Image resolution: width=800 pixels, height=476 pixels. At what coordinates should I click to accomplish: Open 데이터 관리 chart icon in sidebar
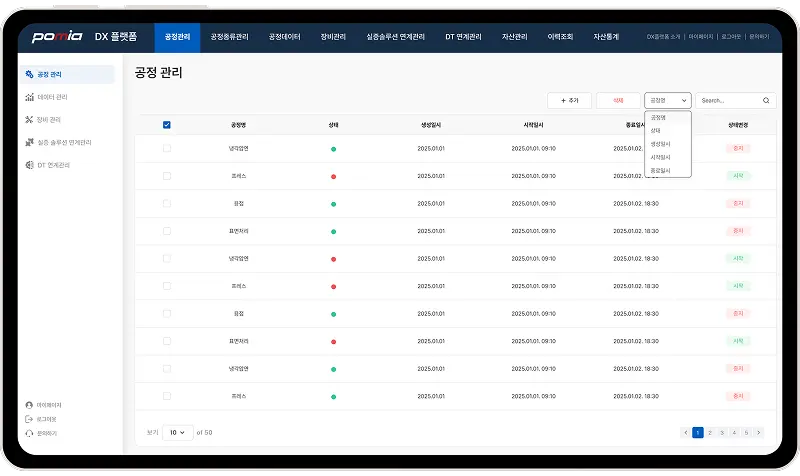coord(29,97)
